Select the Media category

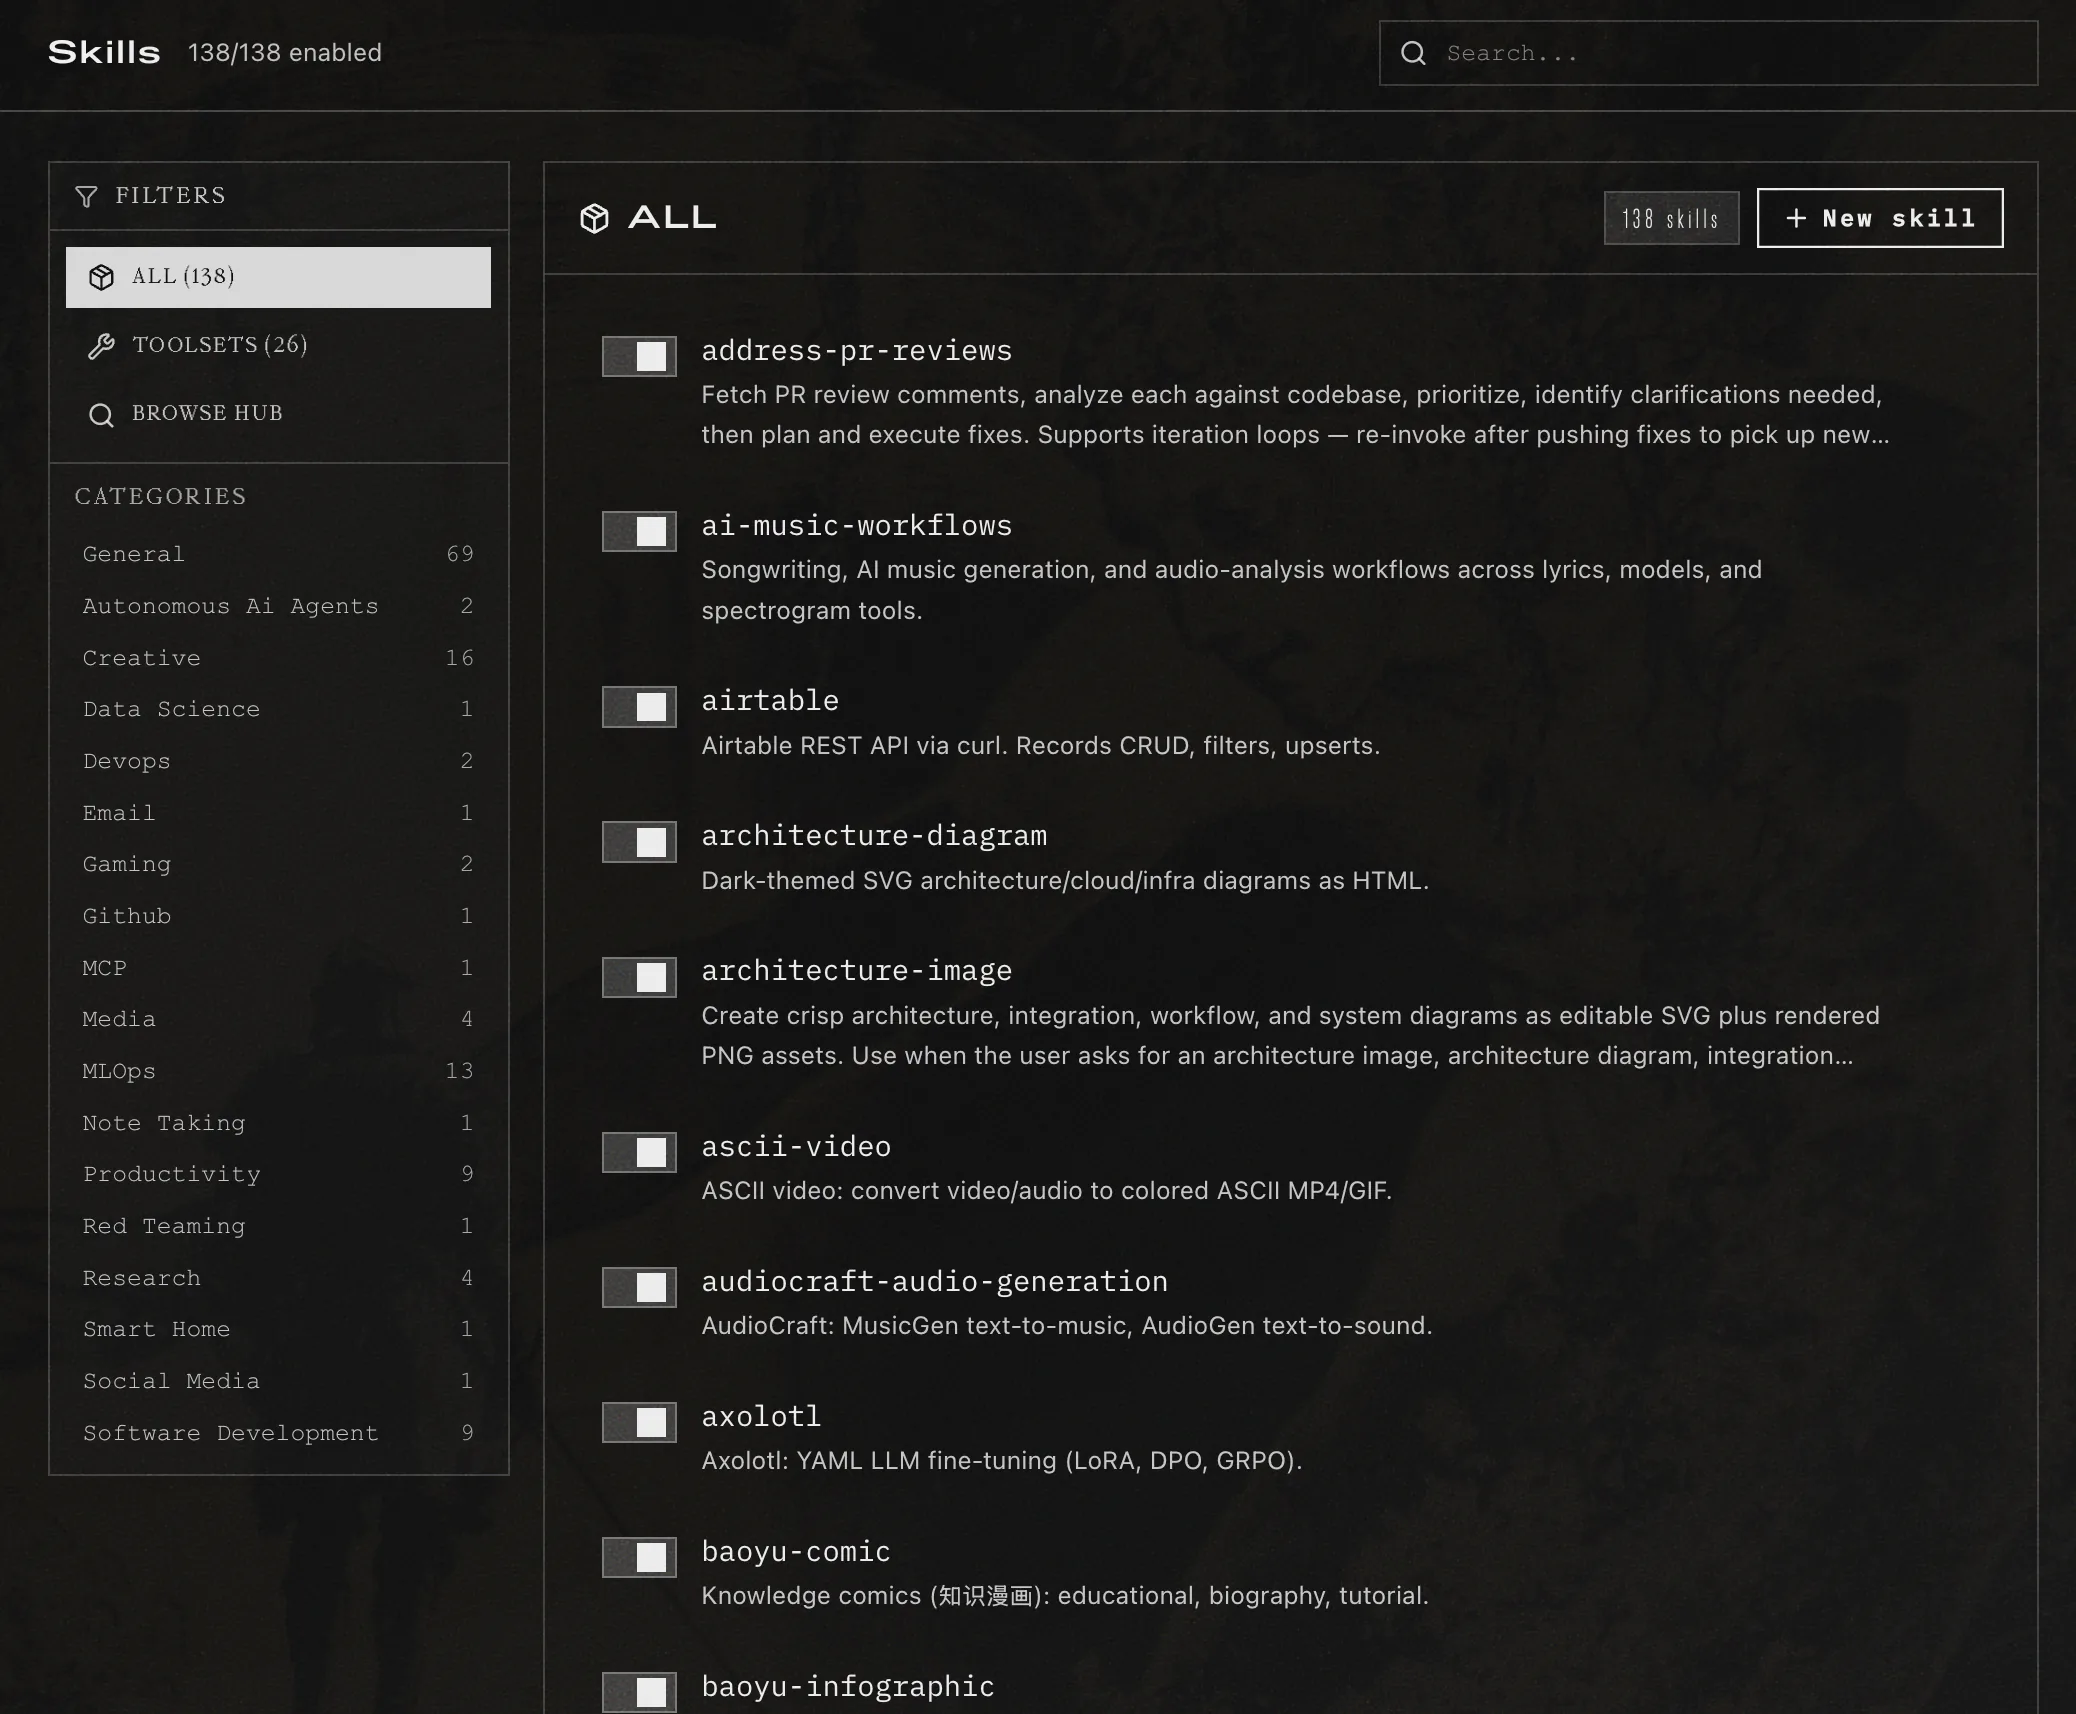(278, 1019)
